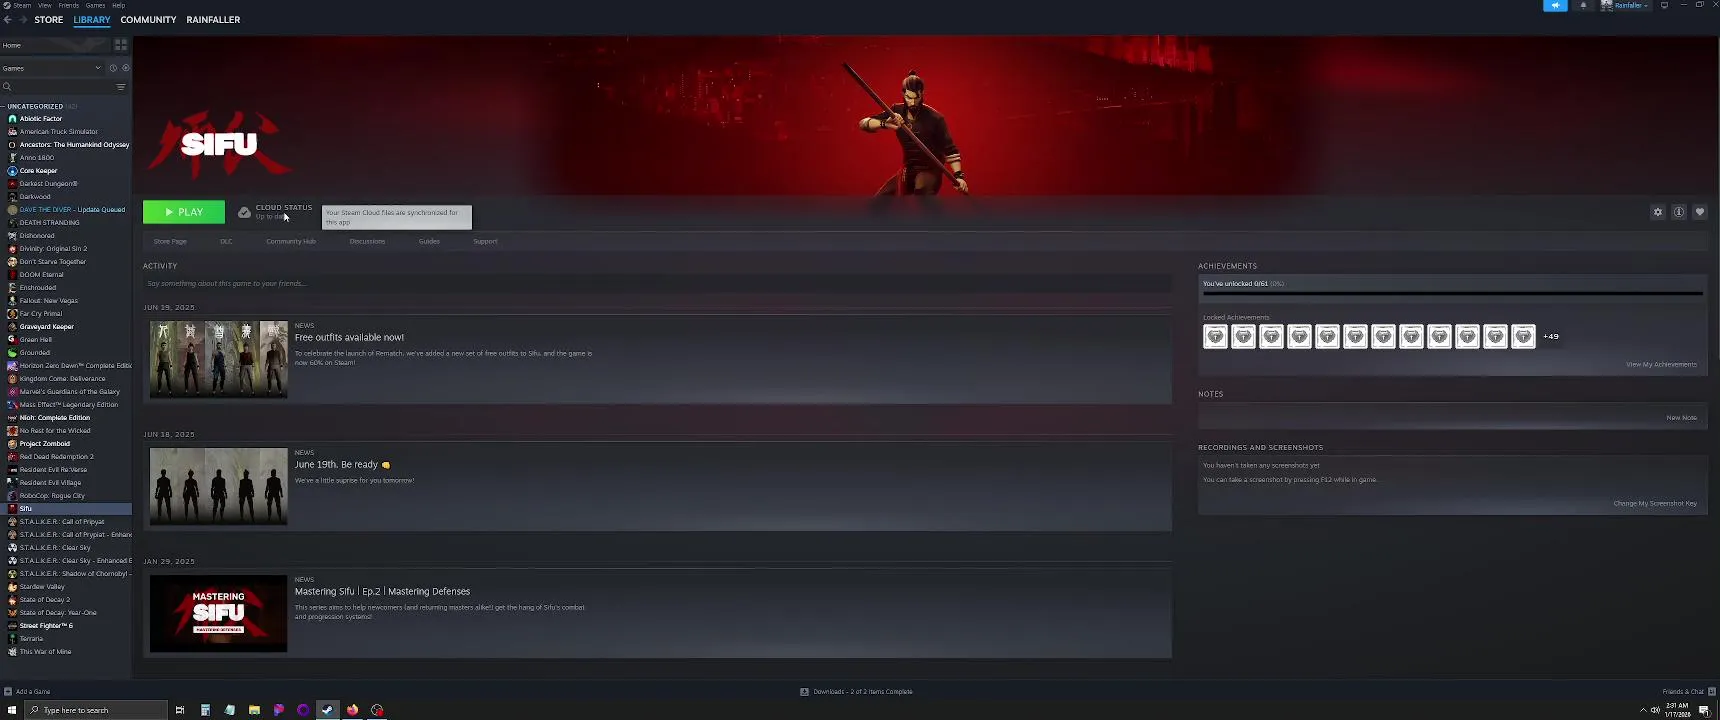This screenshot has width=1720, height=720.
Task: Add Sifu to favorites heart icon
Action: (x=1700, y=212)
